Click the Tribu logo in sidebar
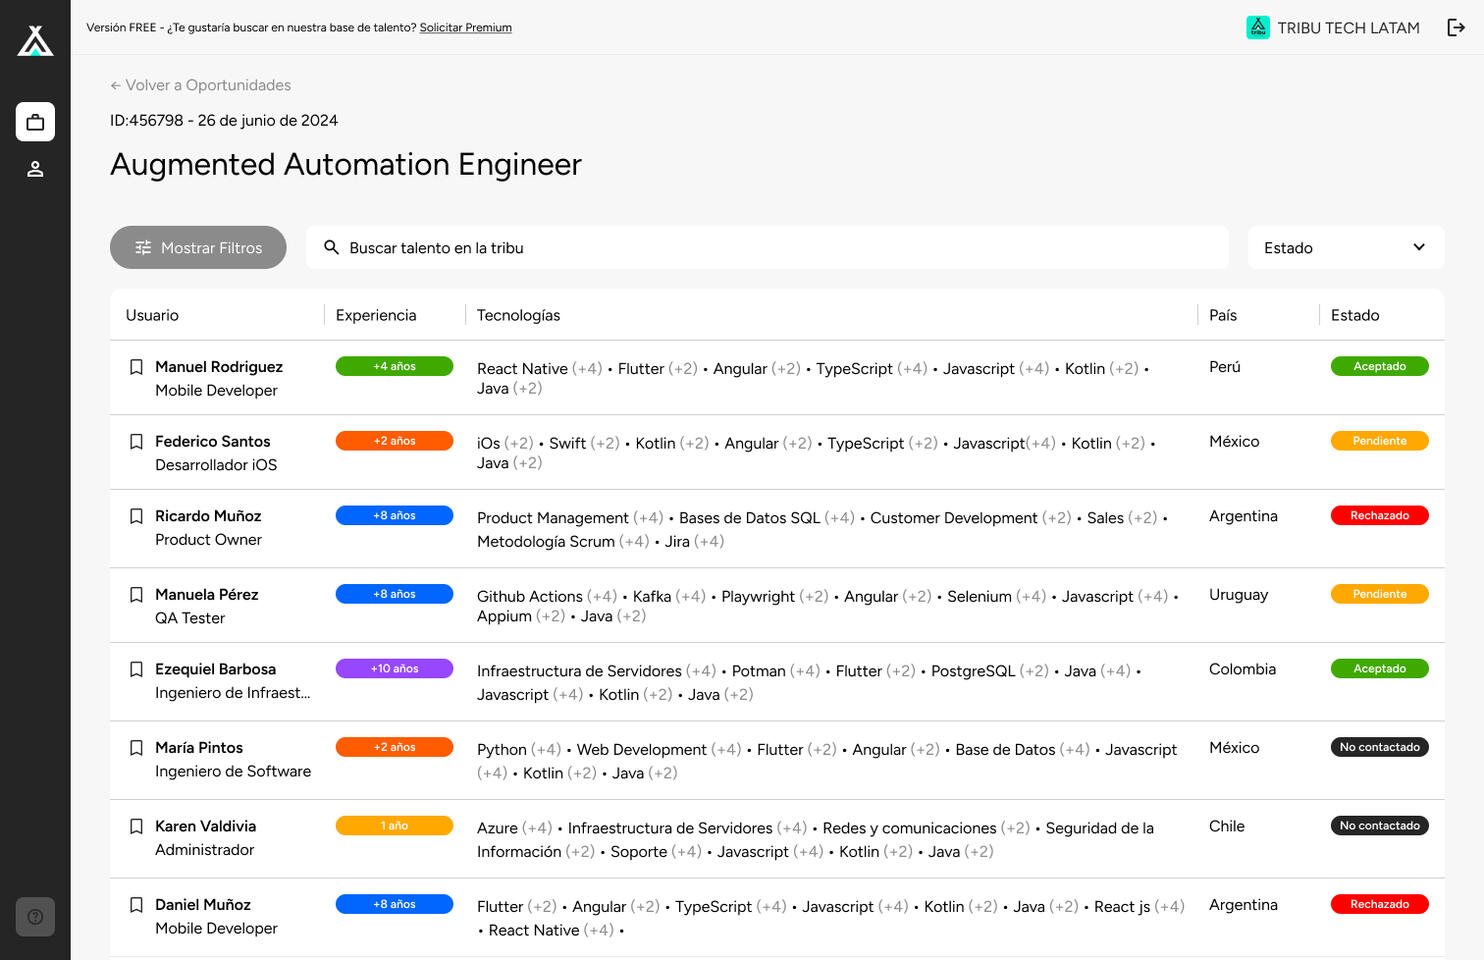This screenshot has height=960, width=1484. click(35, 41)
